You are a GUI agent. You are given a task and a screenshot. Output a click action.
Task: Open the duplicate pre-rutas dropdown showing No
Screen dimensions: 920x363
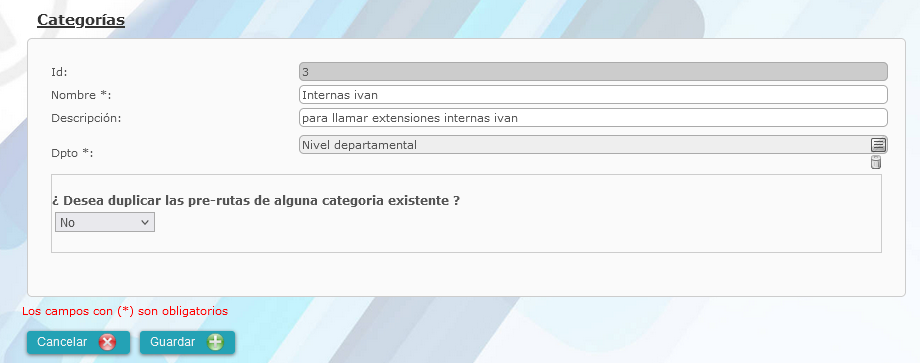point(105,222)
